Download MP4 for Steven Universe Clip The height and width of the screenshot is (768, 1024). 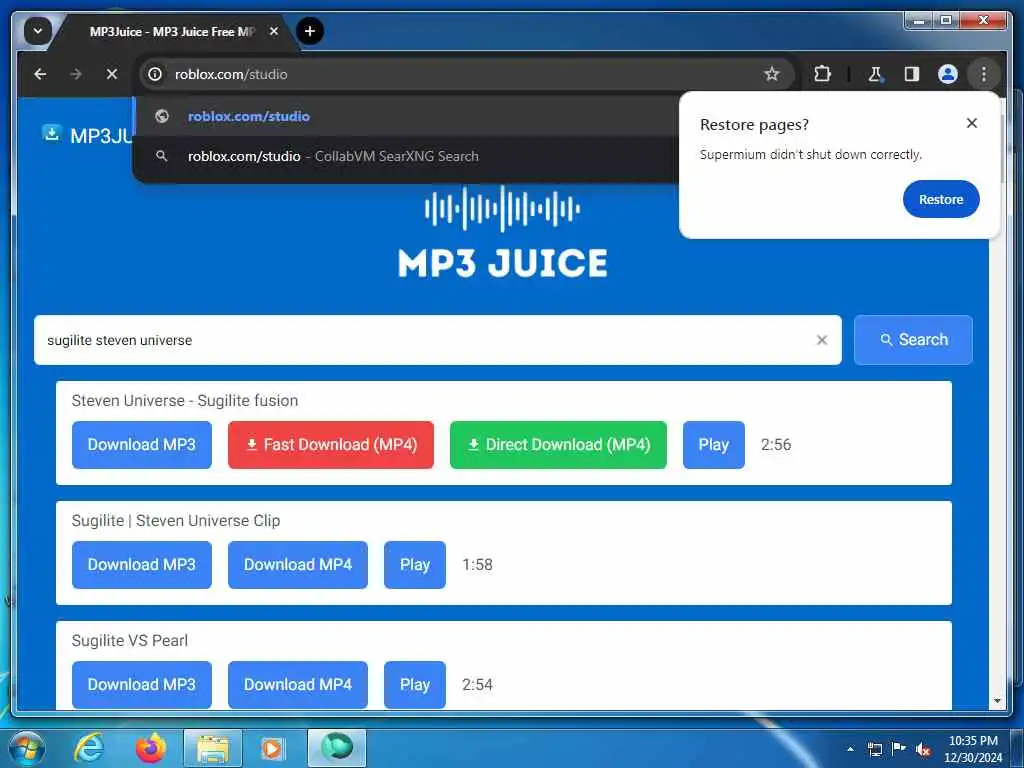298,565
